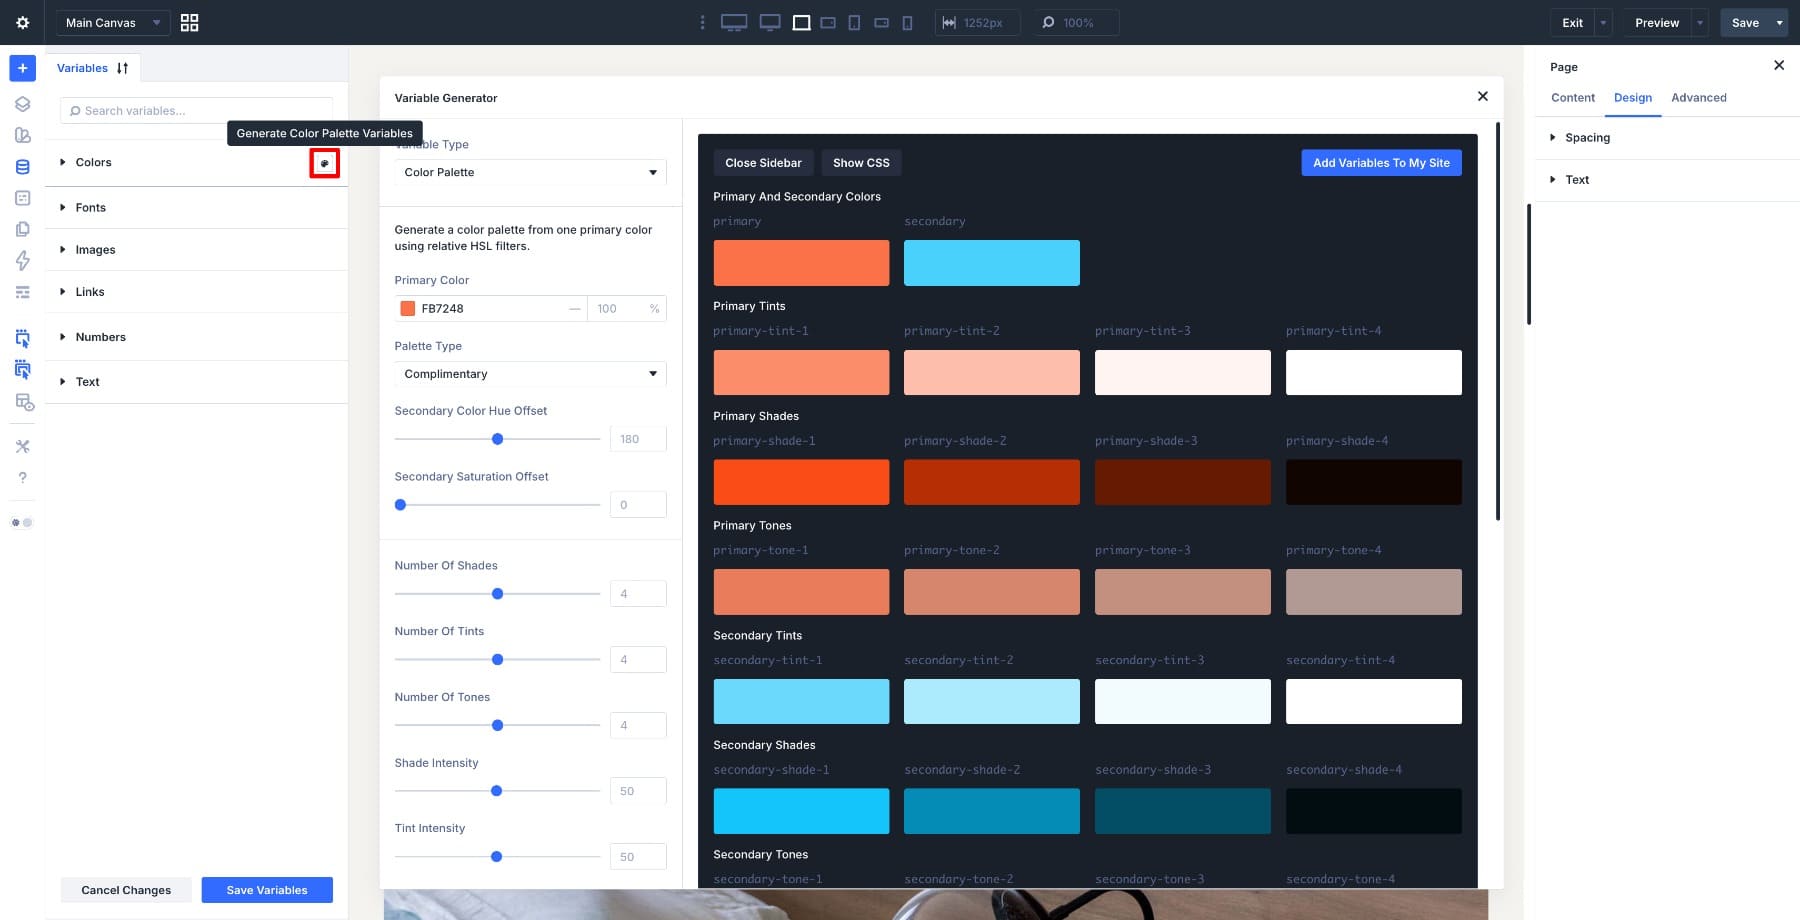Screen dimensions: 1800x920
Task: Open builder settings gear icon
Action: [22, 22]
